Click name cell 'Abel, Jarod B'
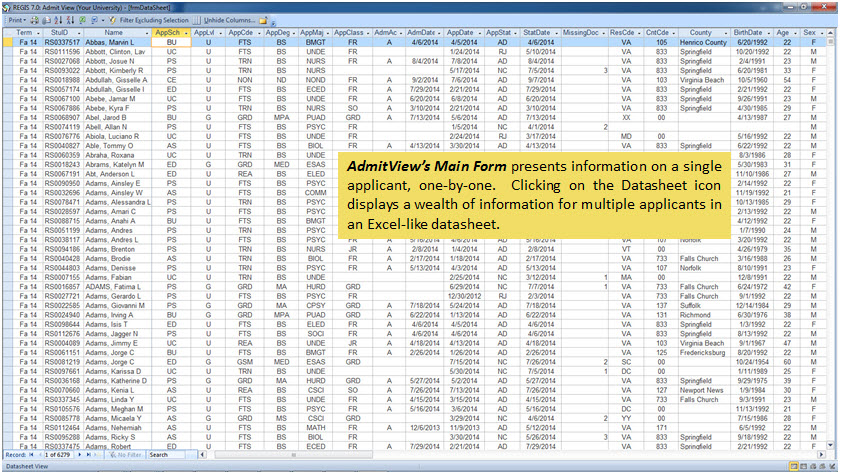 106,118
